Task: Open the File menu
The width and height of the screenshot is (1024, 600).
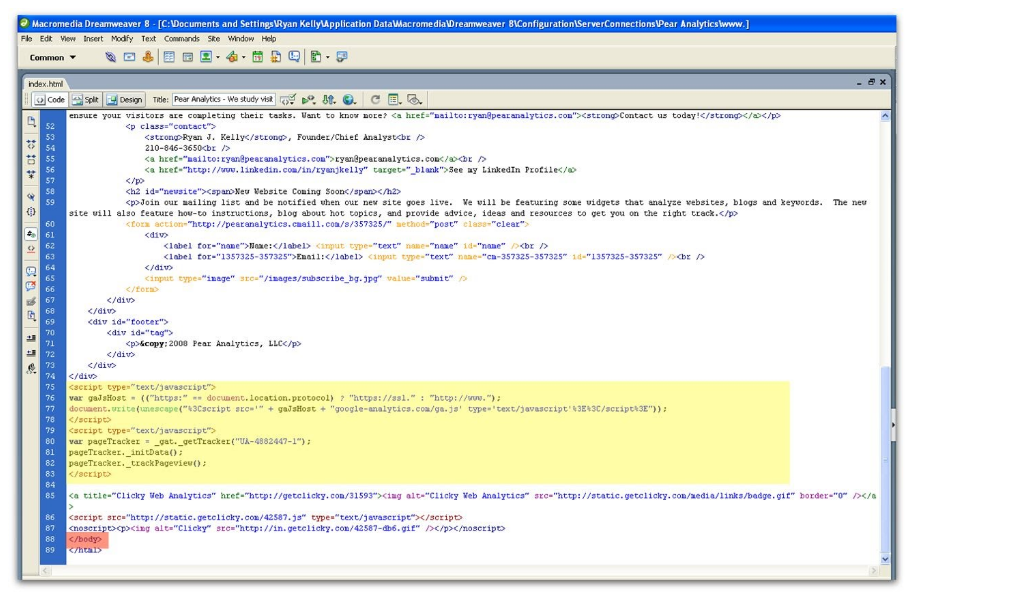Action: coord(26,39)
